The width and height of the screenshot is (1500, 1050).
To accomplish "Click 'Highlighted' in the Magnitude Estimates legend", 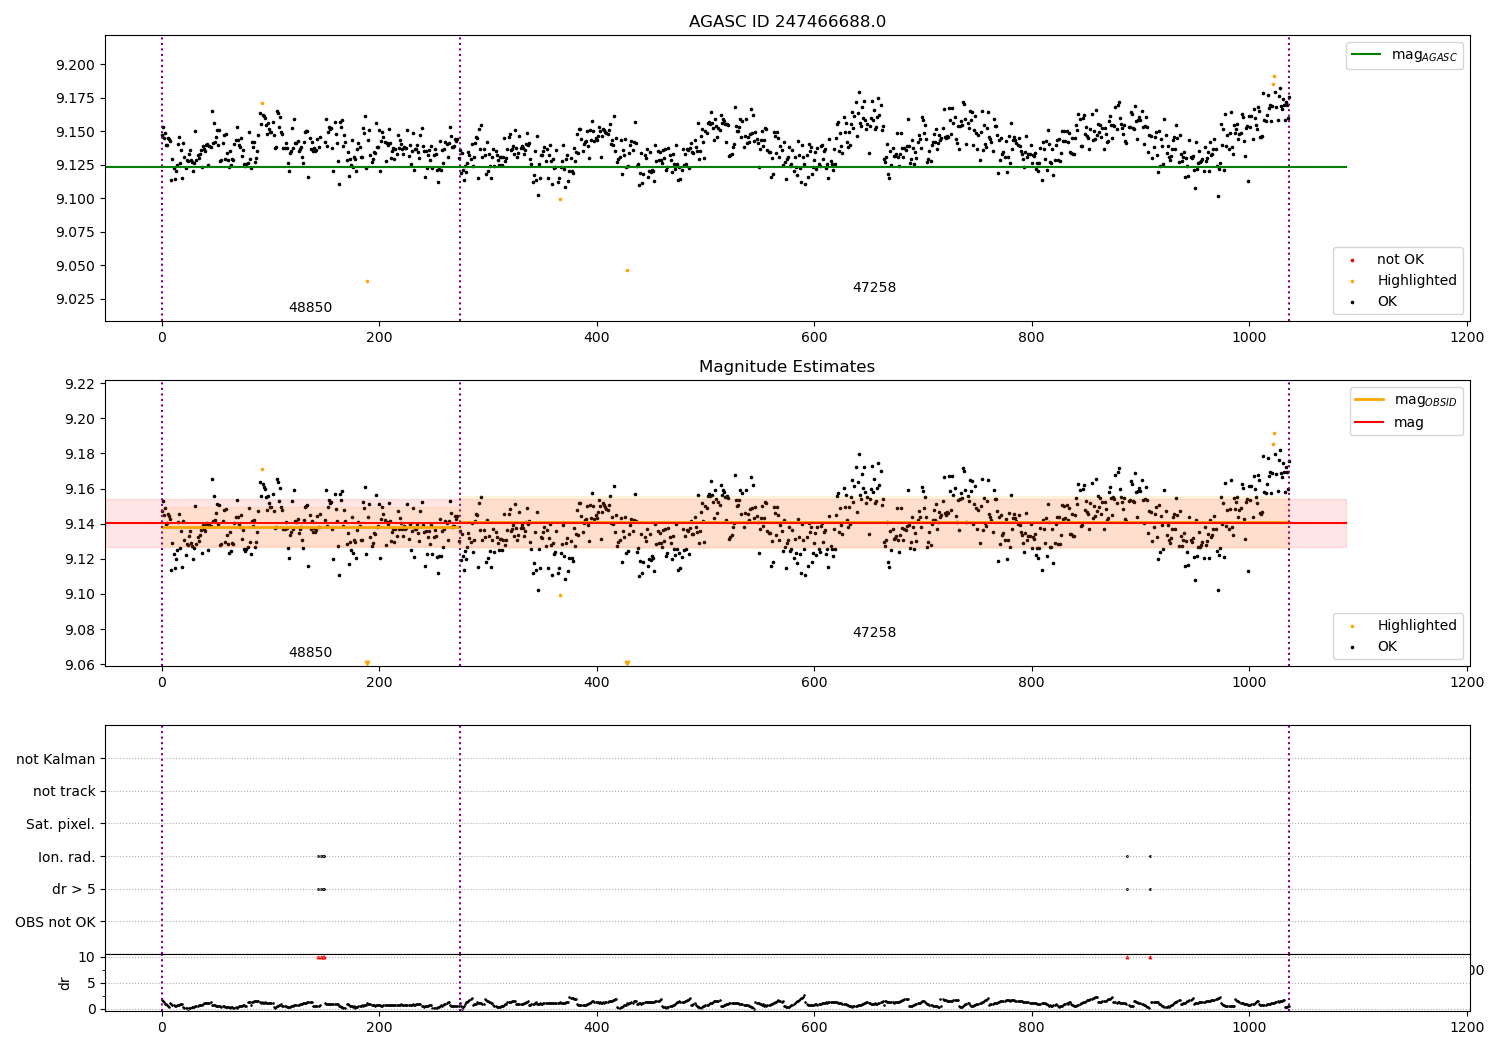I will pyautogui.click(x=1405, y=626).
